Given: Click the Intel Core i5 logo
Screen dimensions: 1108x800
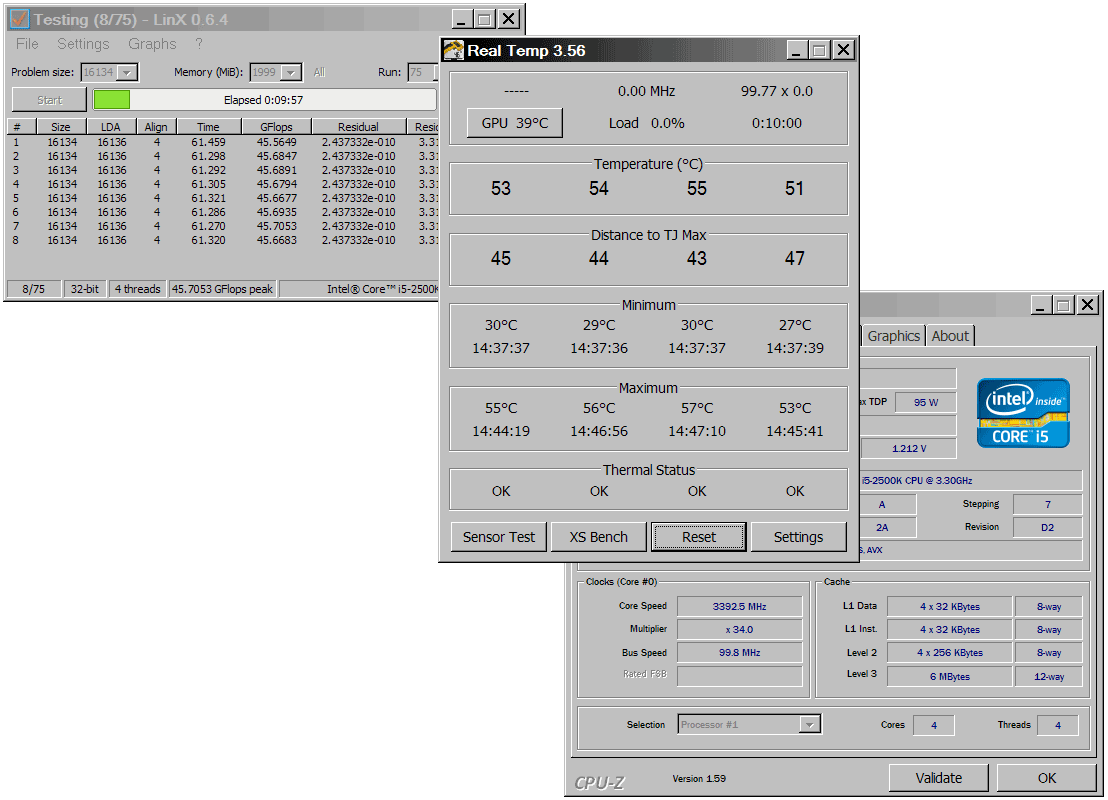Looking at the screenshot, I should click(x=1023, y=413).
